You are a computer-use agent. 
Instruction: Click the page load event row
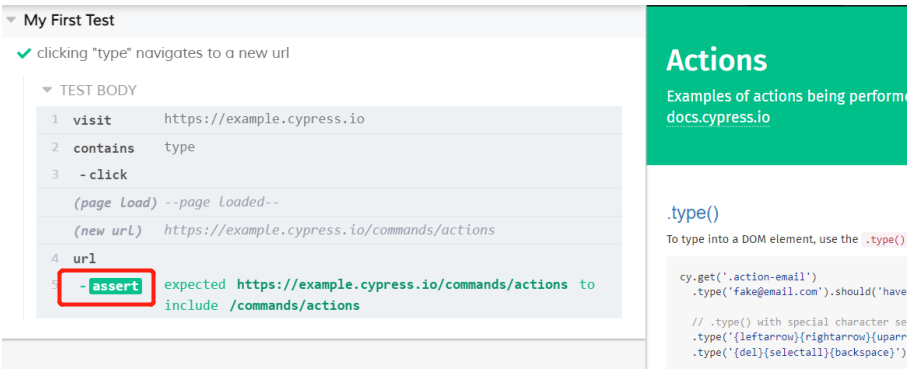click(329, 202)
